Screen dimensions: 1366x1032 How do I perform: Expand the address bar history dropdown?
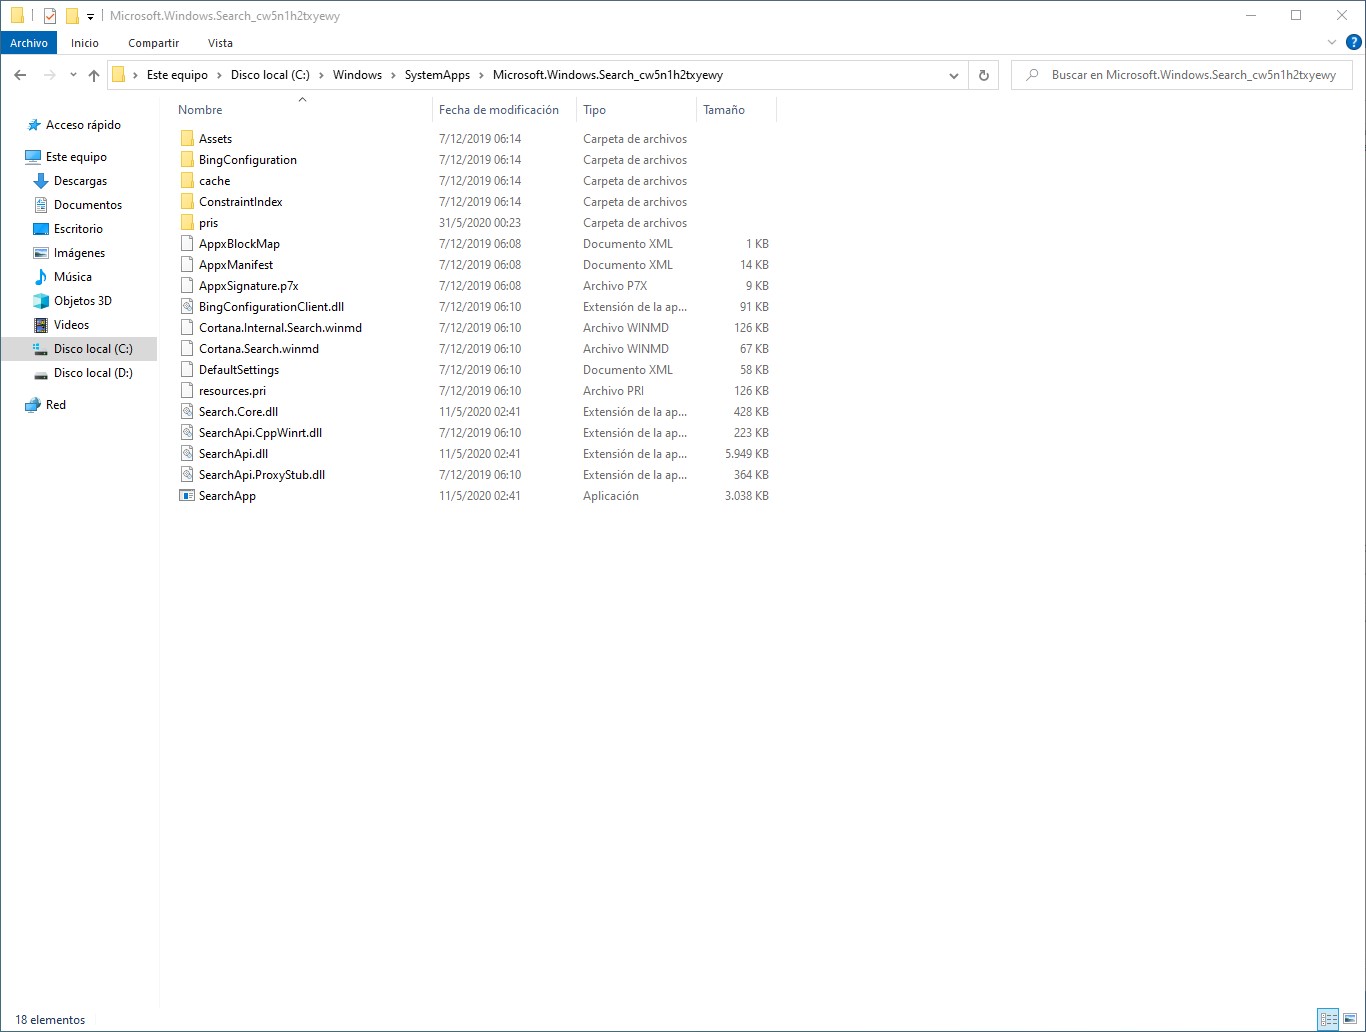click(x=954, y=75)
